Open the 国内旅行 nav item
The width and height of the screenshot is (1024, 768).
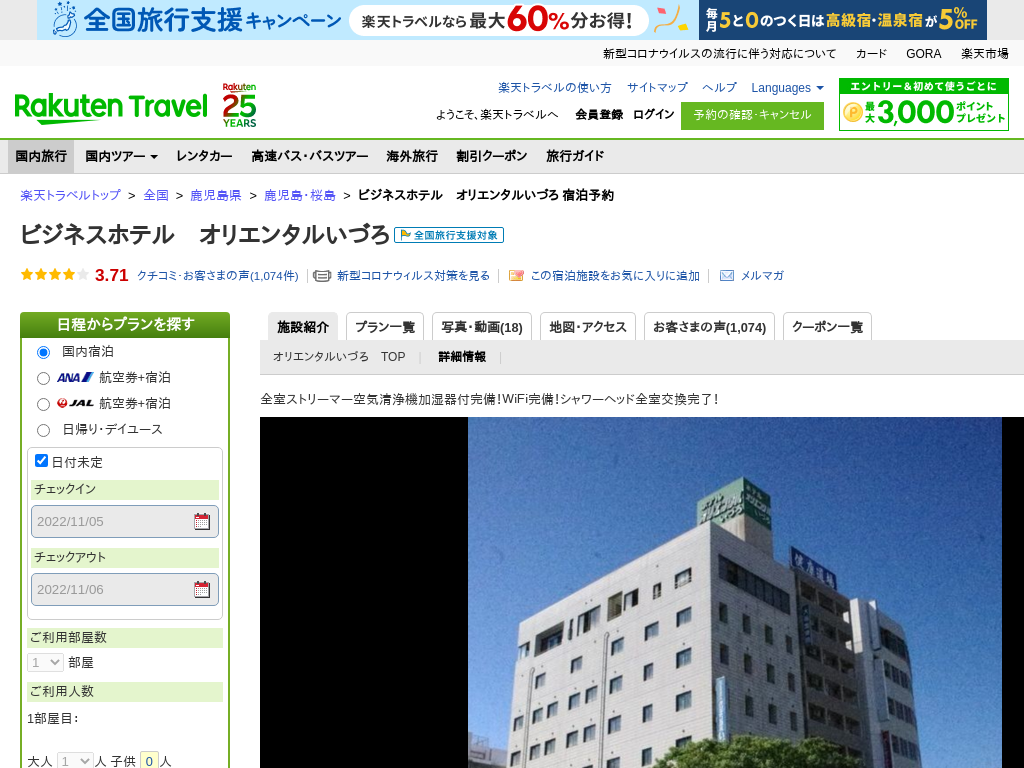[x=41, y=156]
